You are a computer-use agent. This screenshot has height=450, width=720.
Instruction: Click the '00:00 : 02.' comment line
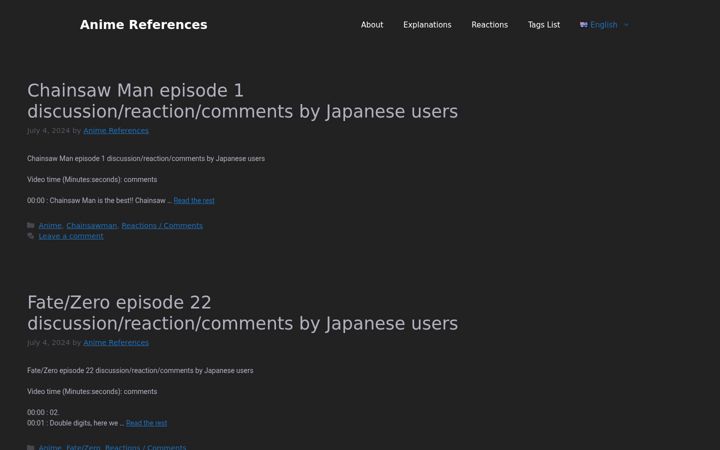[x=43, y=413]
